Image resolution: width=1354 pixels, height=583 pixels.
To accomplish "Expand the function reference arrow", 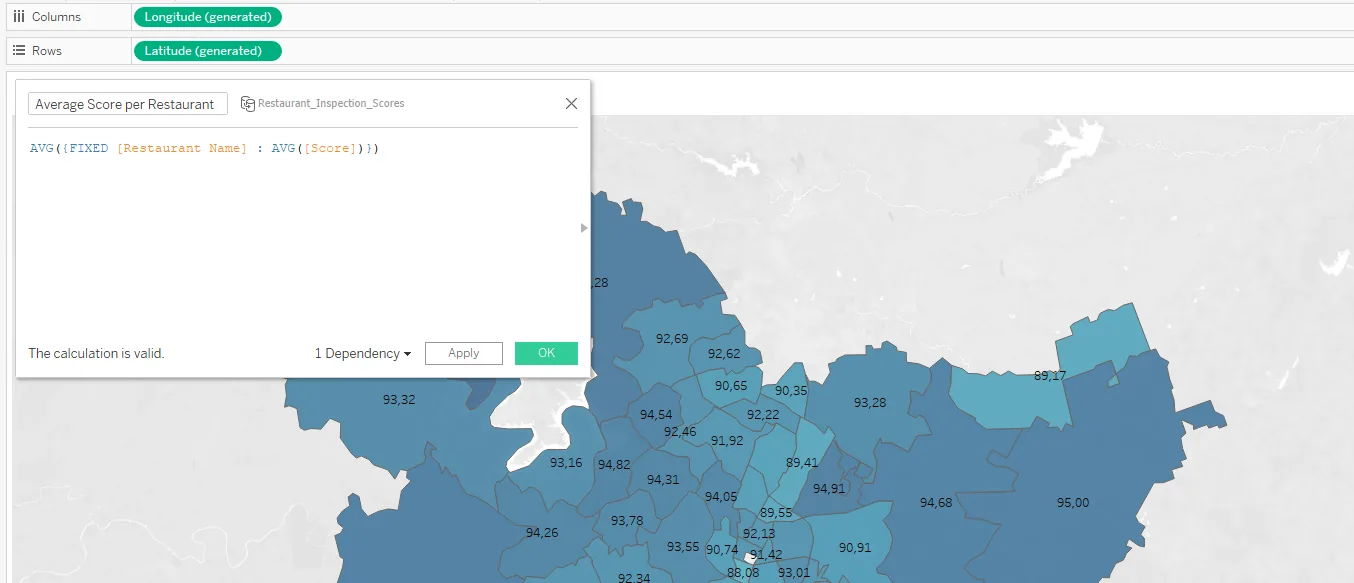I will (x=585, y=228).
